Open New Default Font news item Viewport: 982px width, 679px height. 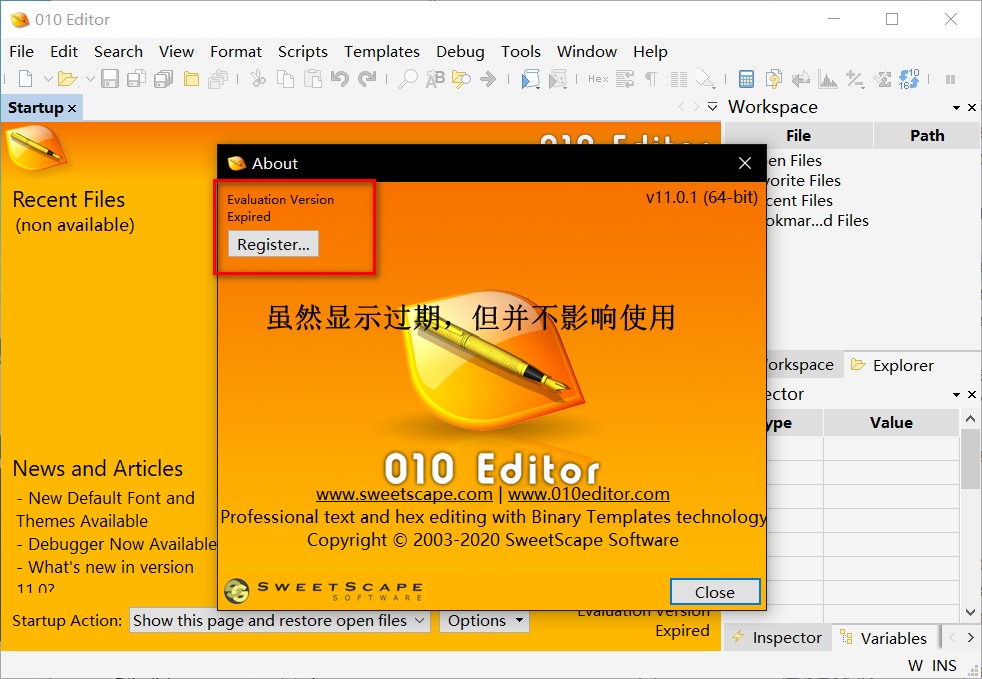(x=106, y=509)
